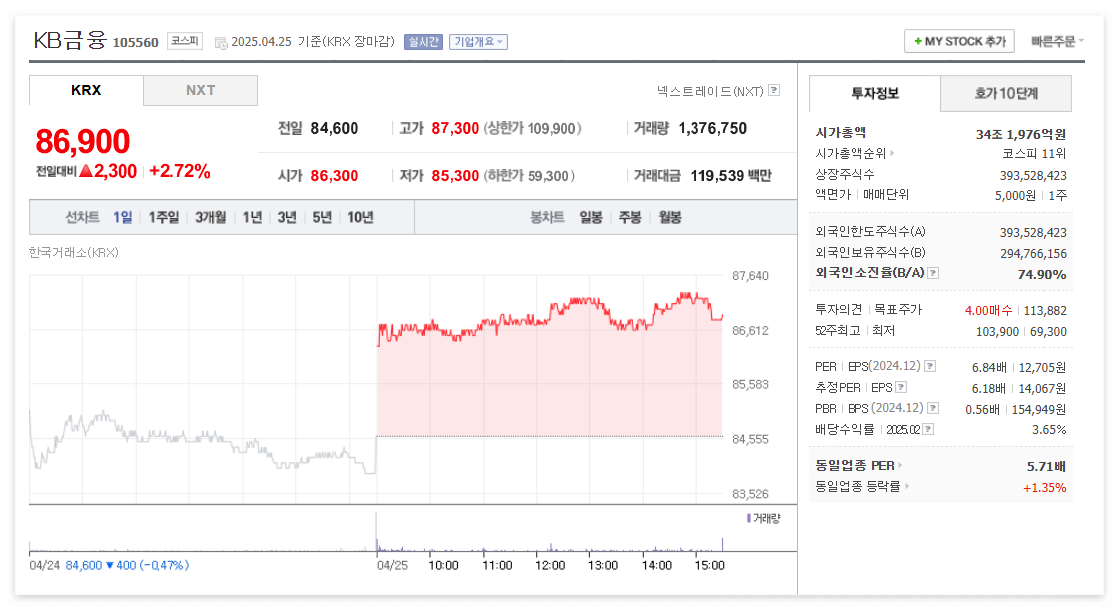Open the PBR | BPS(2024.12) help icon
Image resolution: width=1119 pixels, height=610 pixels.
coord(934,409)
